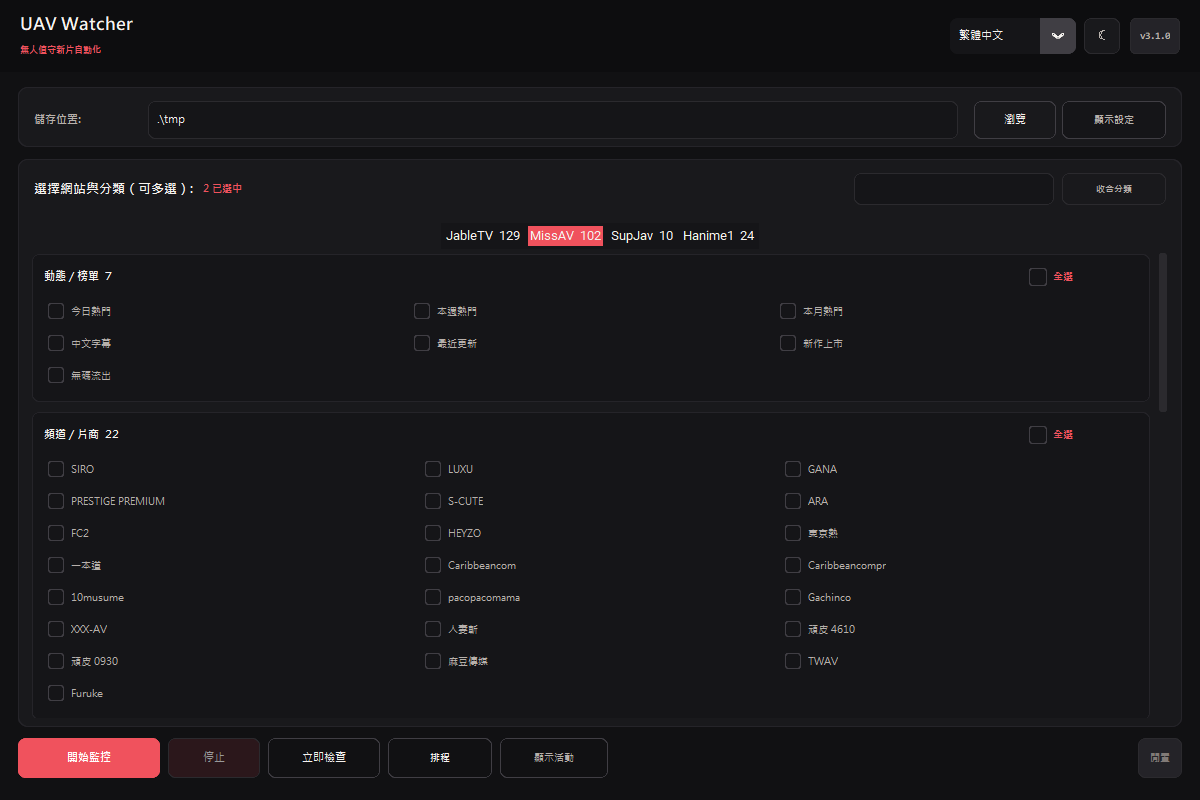Enable the 今日熱門 checkbox

(56, 311)
